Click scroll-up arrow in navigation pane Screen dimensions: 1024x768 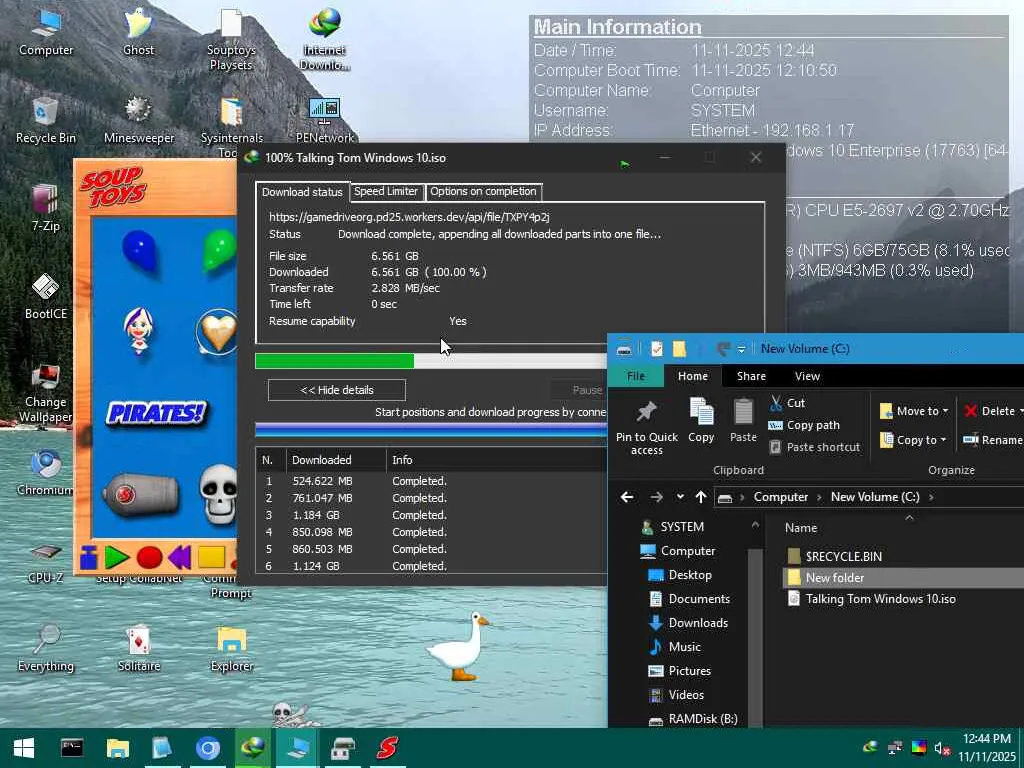click(755, 524)
